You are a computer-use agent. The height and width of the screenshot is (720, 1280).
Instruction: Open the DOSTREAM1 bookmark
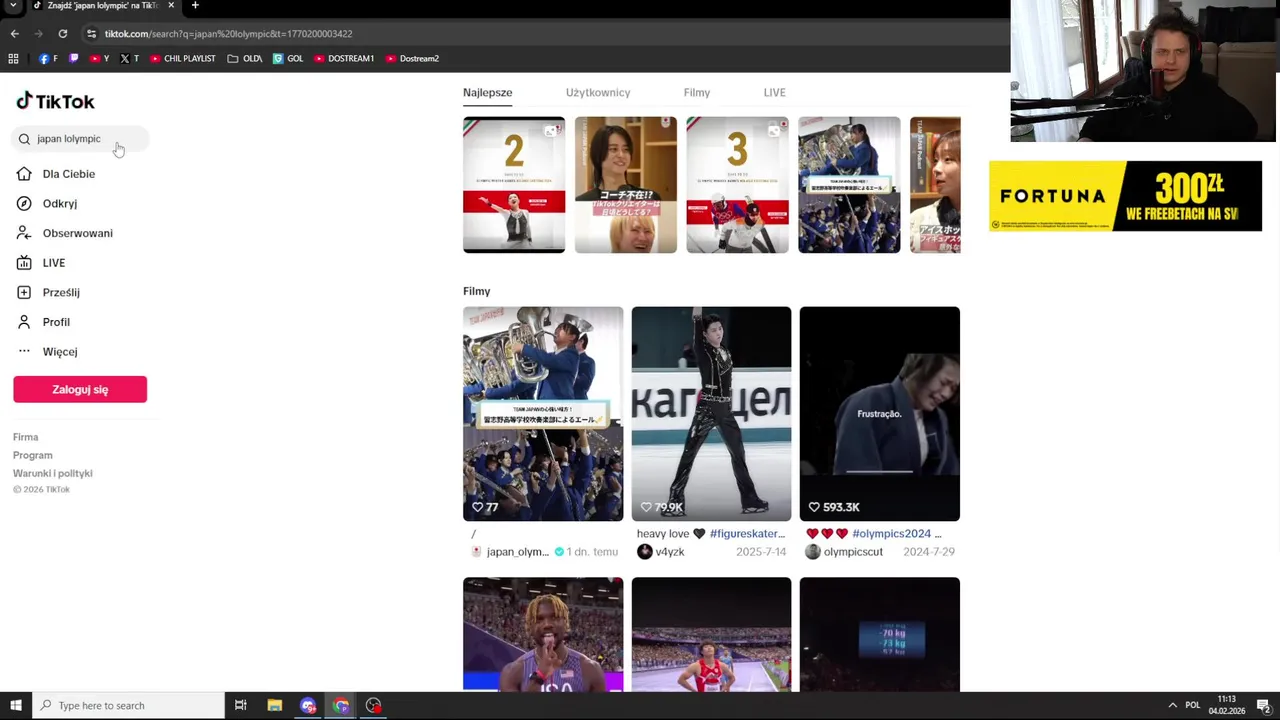(344, 58)
